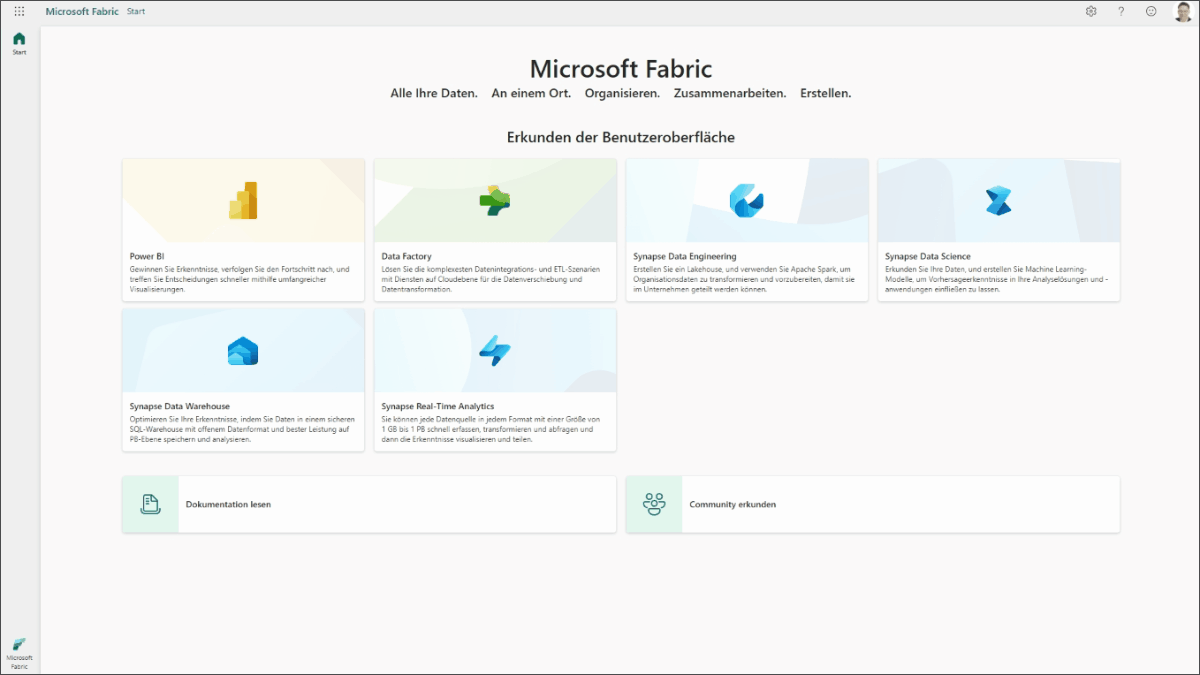1200x675 pixels.
Task: Open the settings gear icon
Action: pos(1091,11)
